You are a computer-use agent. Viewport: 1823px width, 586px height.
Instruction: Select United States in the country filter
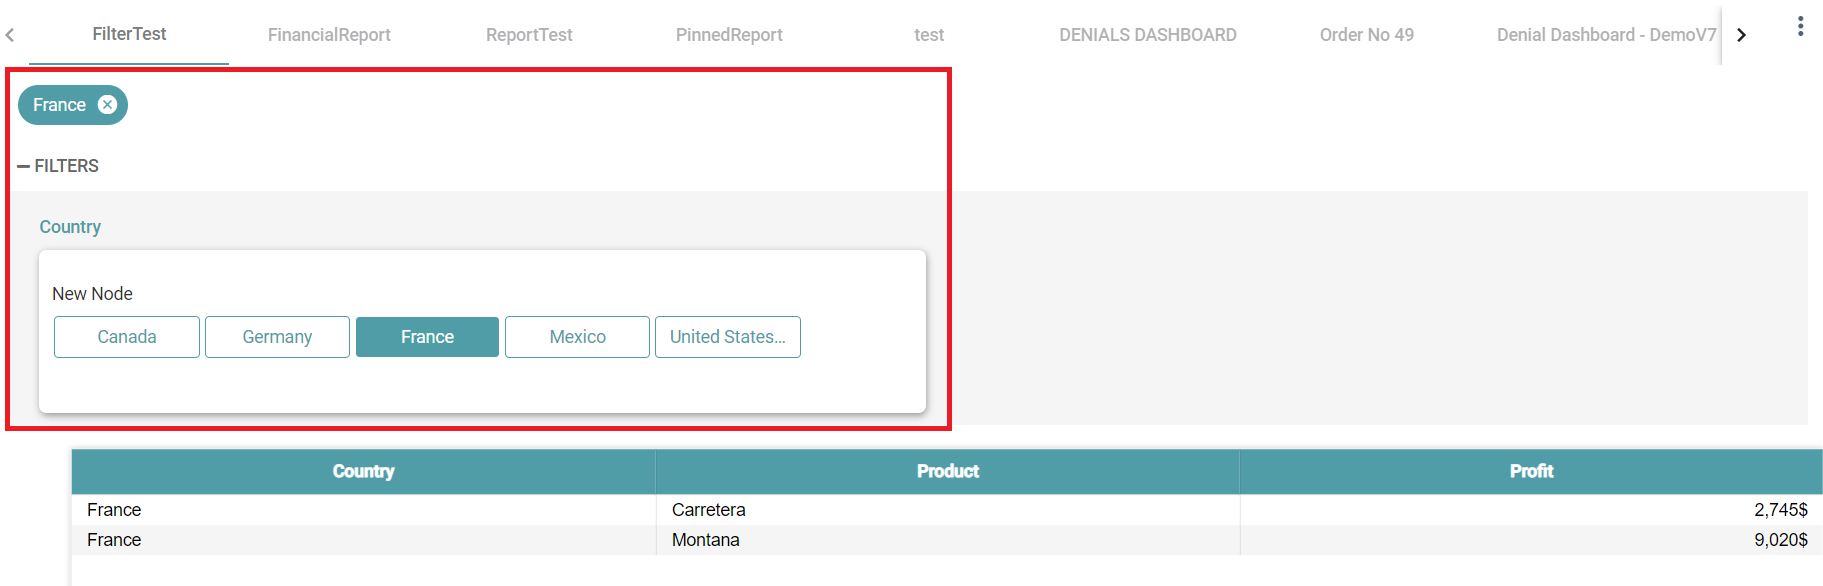(727, 337)
